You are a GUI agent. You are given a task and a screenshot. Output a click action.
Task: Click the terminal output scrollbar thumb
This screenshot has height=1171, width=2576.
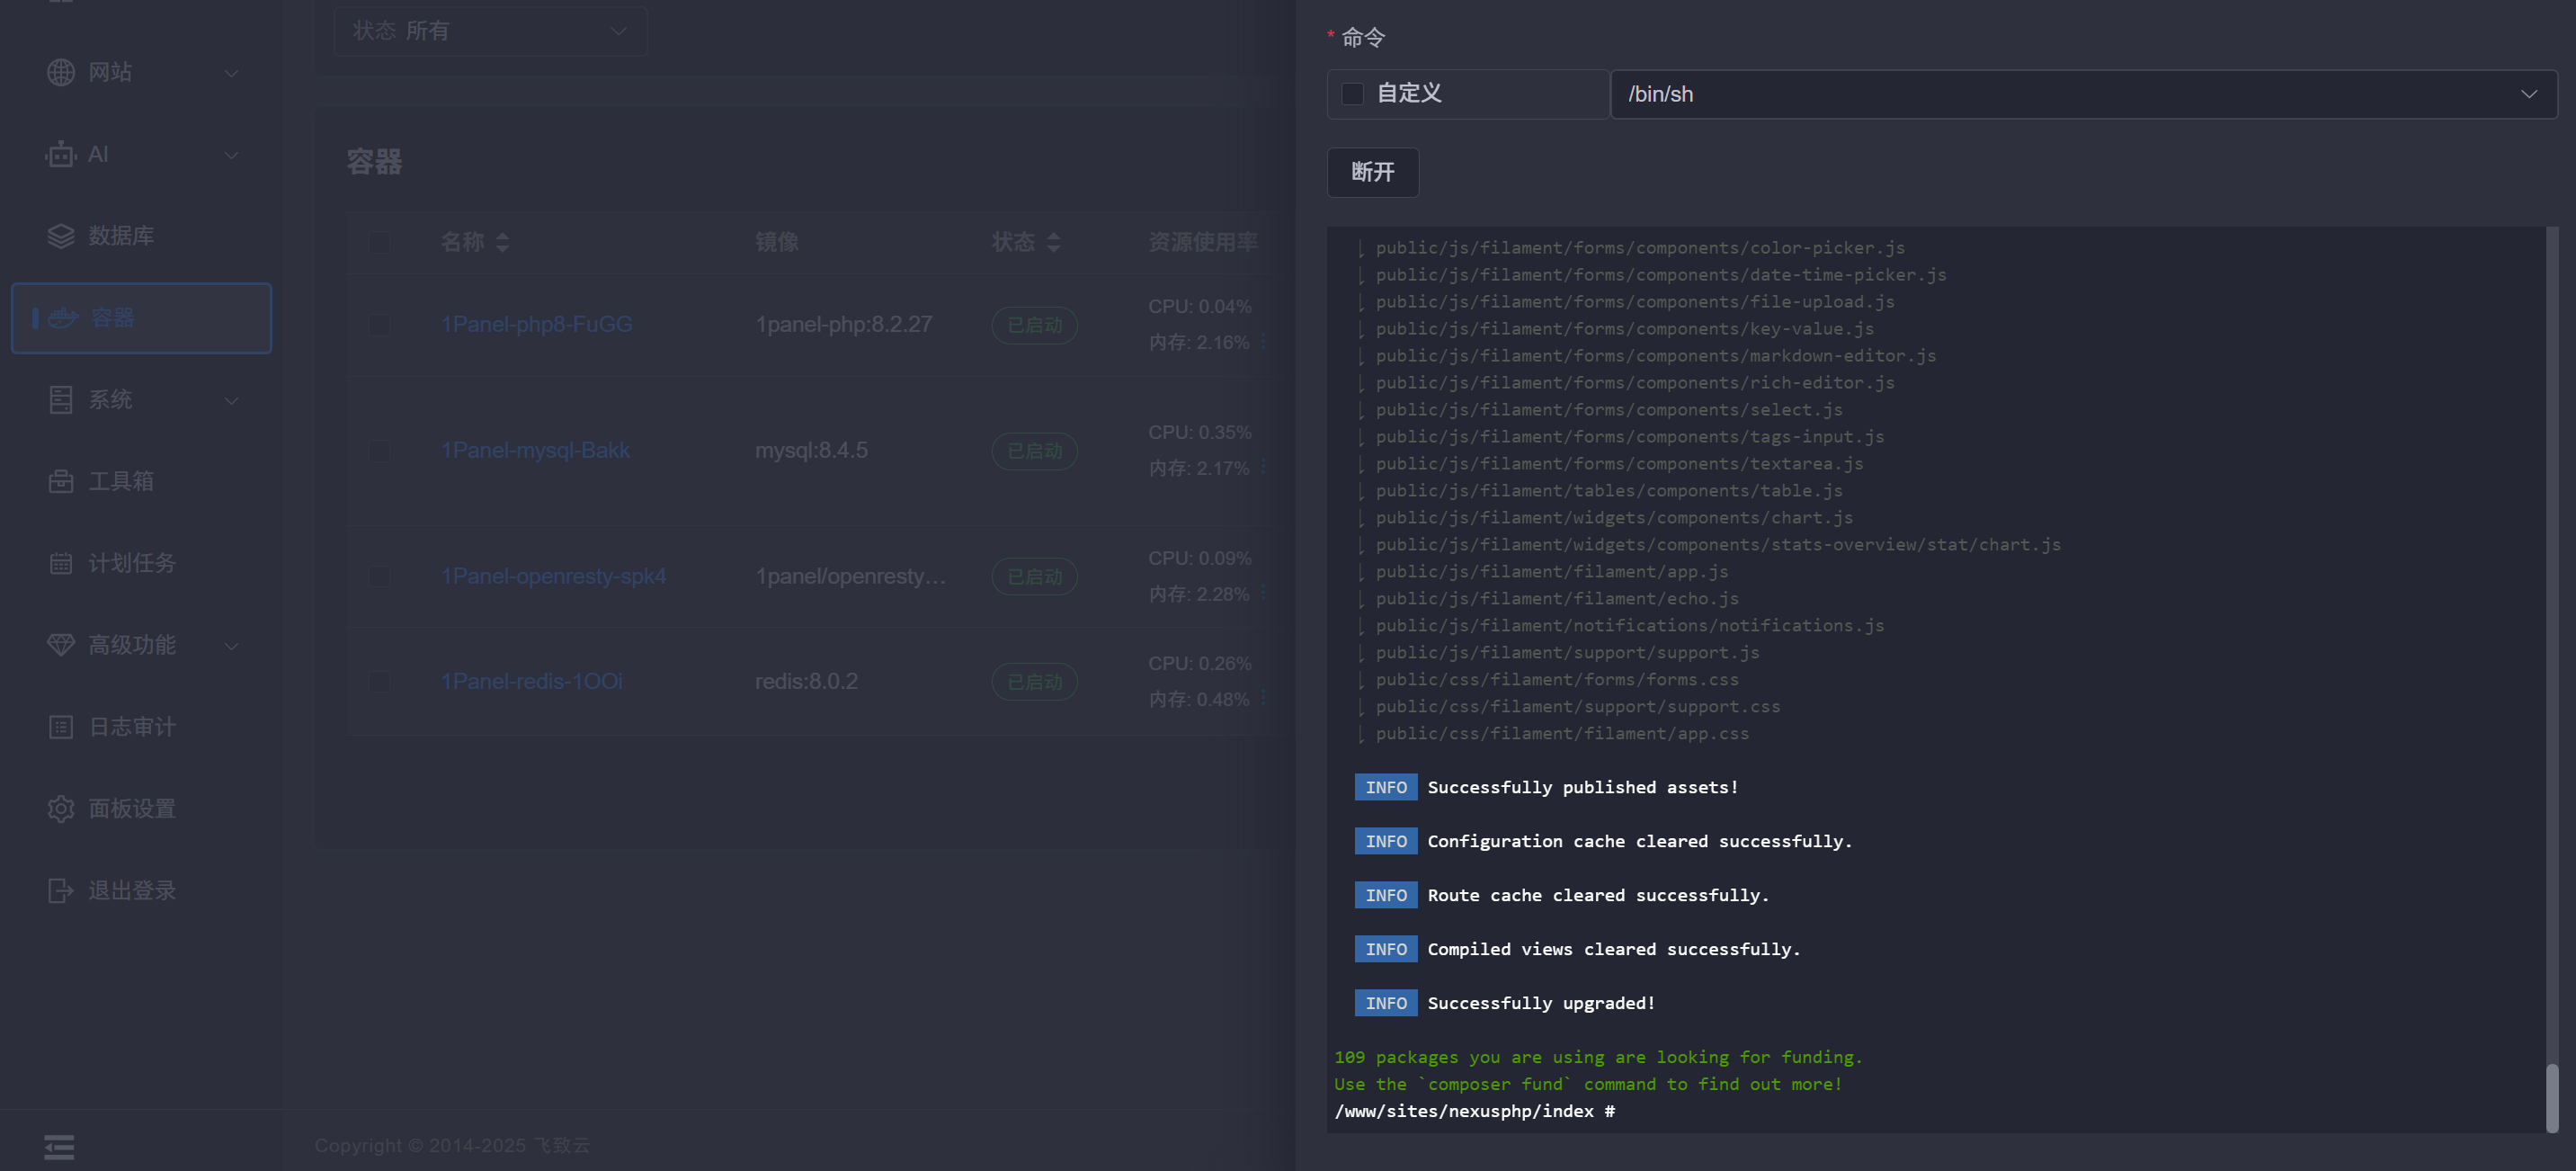pyautogui.click(x=2551, y=1097)
